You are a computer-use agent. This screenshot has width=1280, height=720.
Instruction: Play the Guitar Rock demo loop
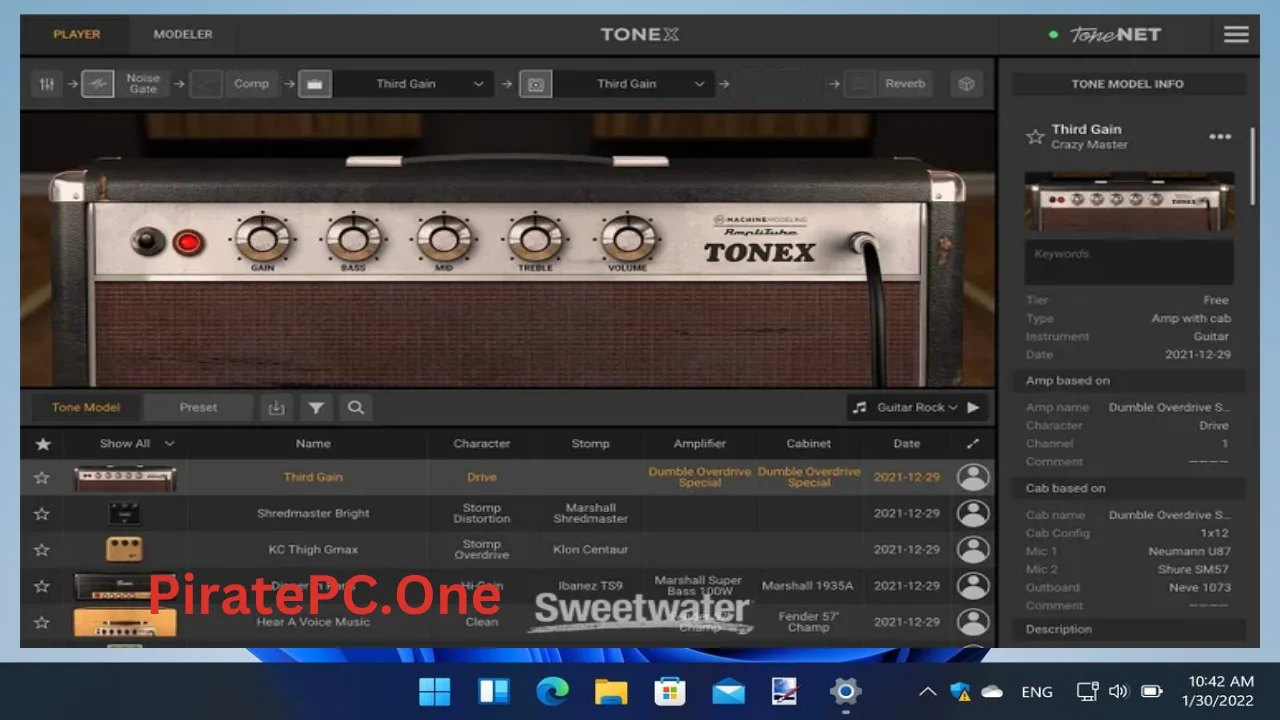(x=973, y=407)
